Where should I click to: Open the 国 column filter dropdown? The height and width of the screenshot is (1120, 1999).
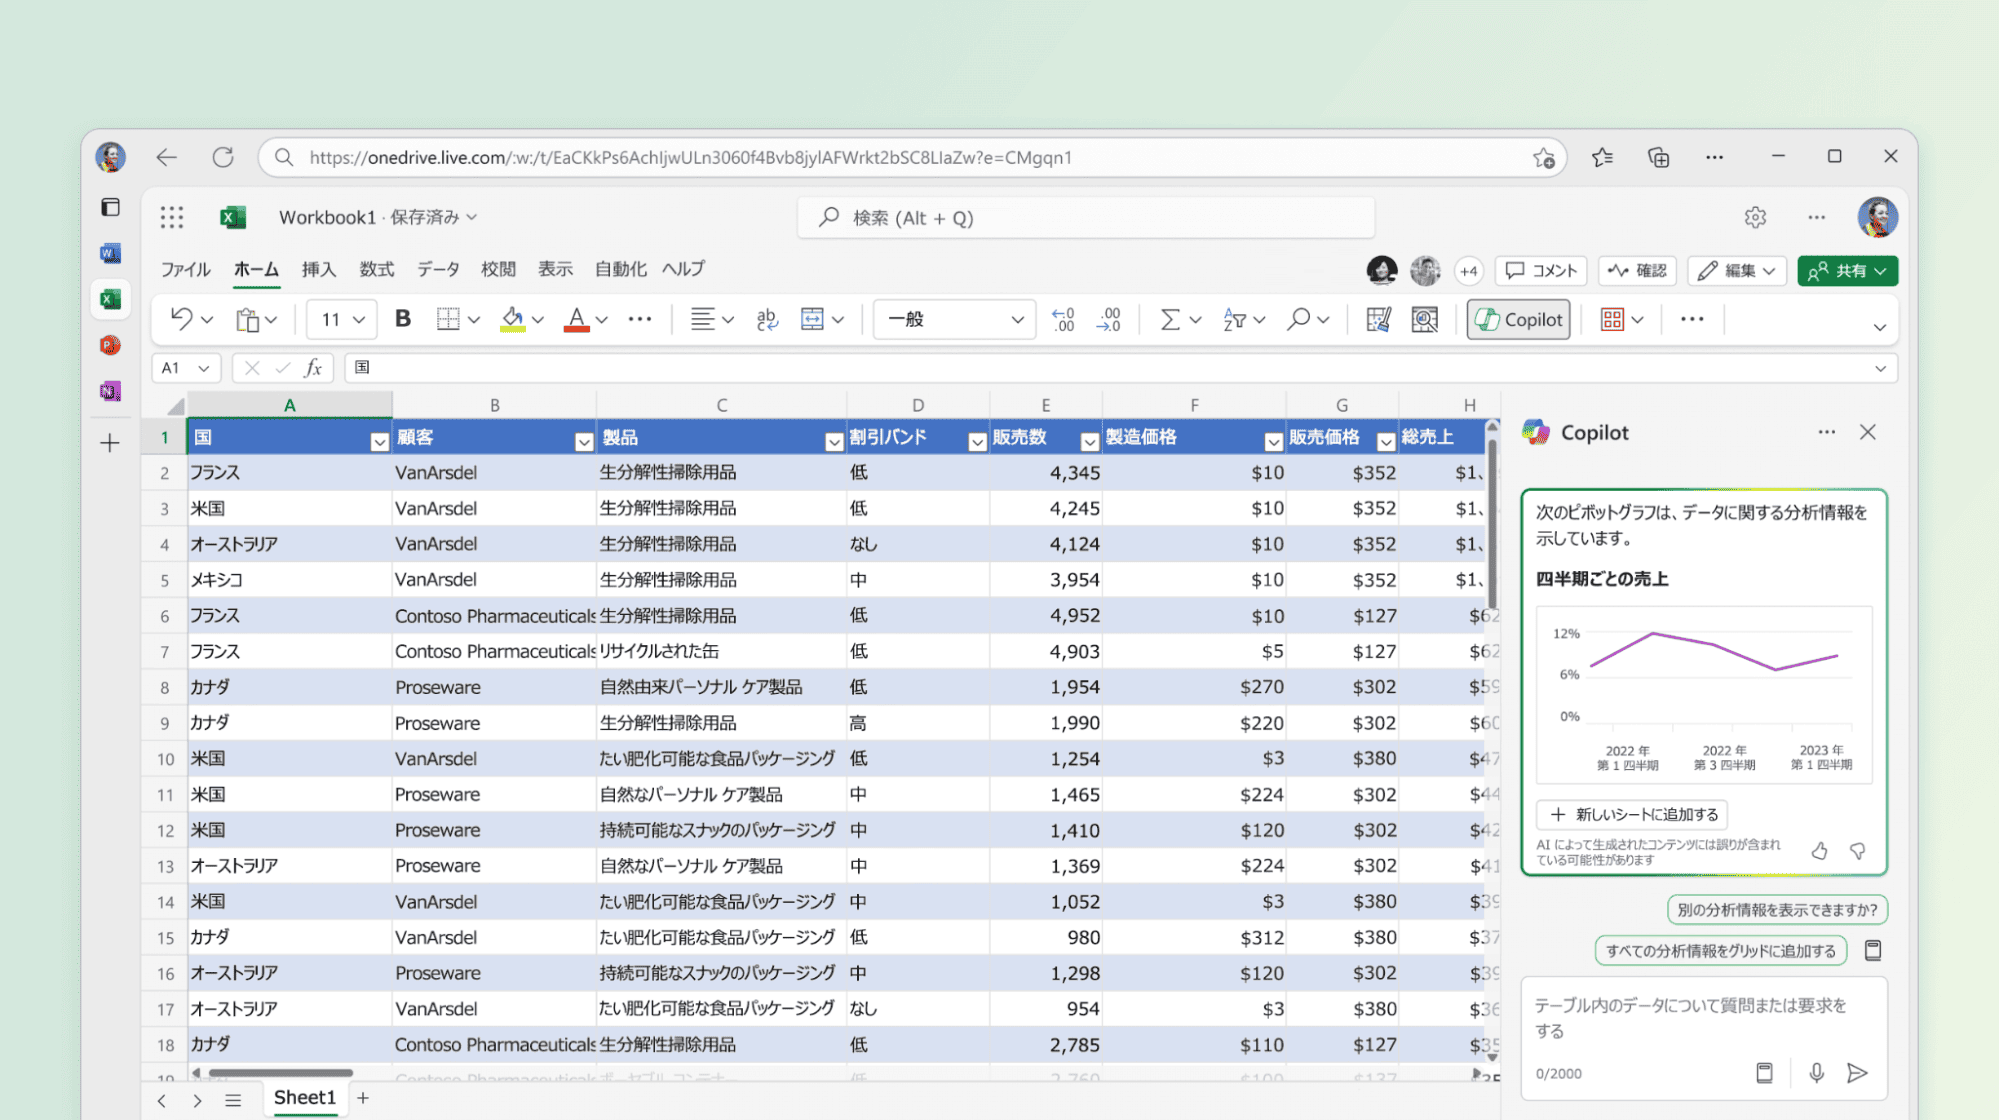click(379, 441)
